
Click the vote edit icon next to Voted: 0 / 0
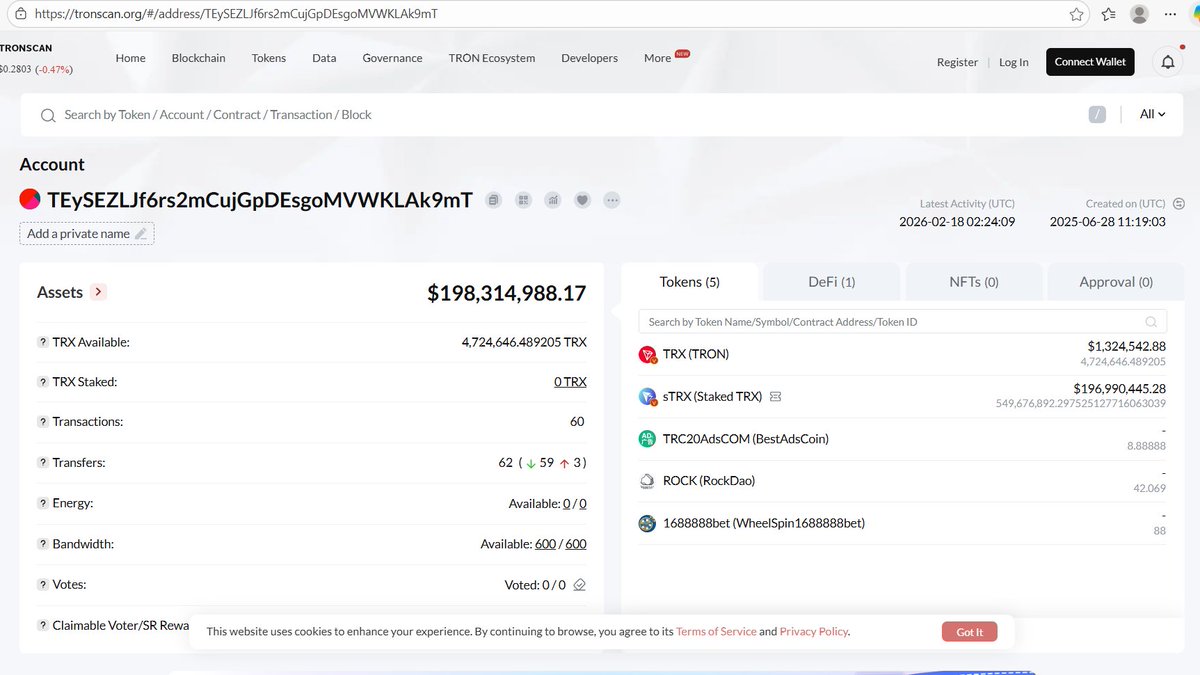pos(580,585)
